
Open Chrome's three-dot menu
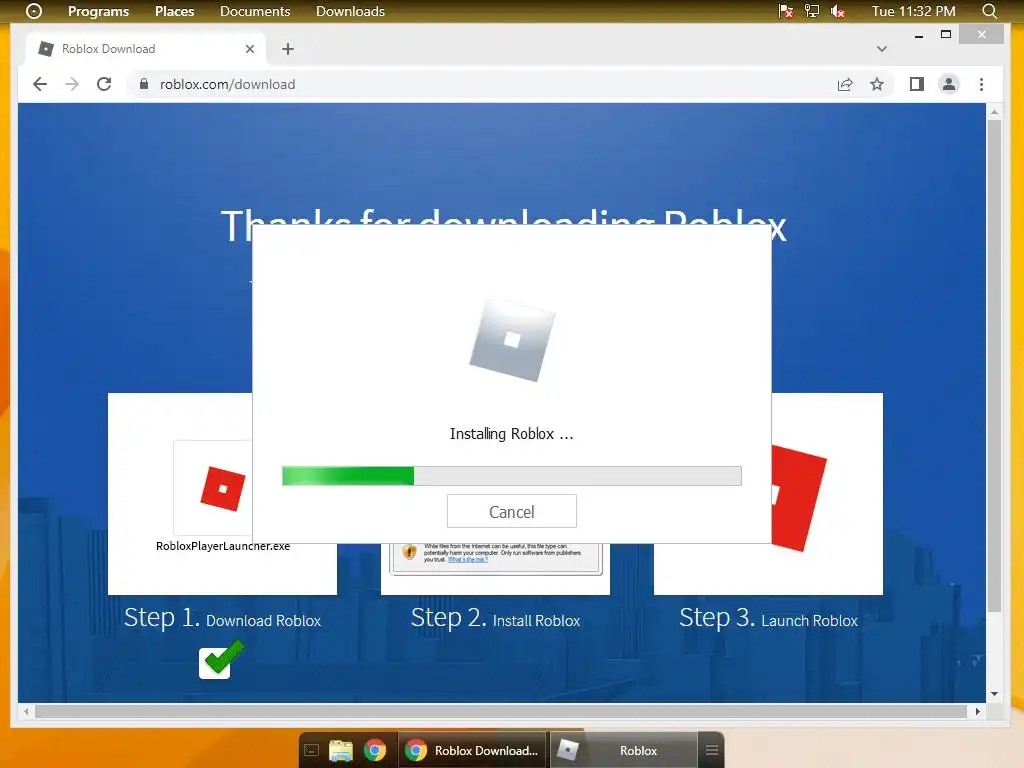982,84
